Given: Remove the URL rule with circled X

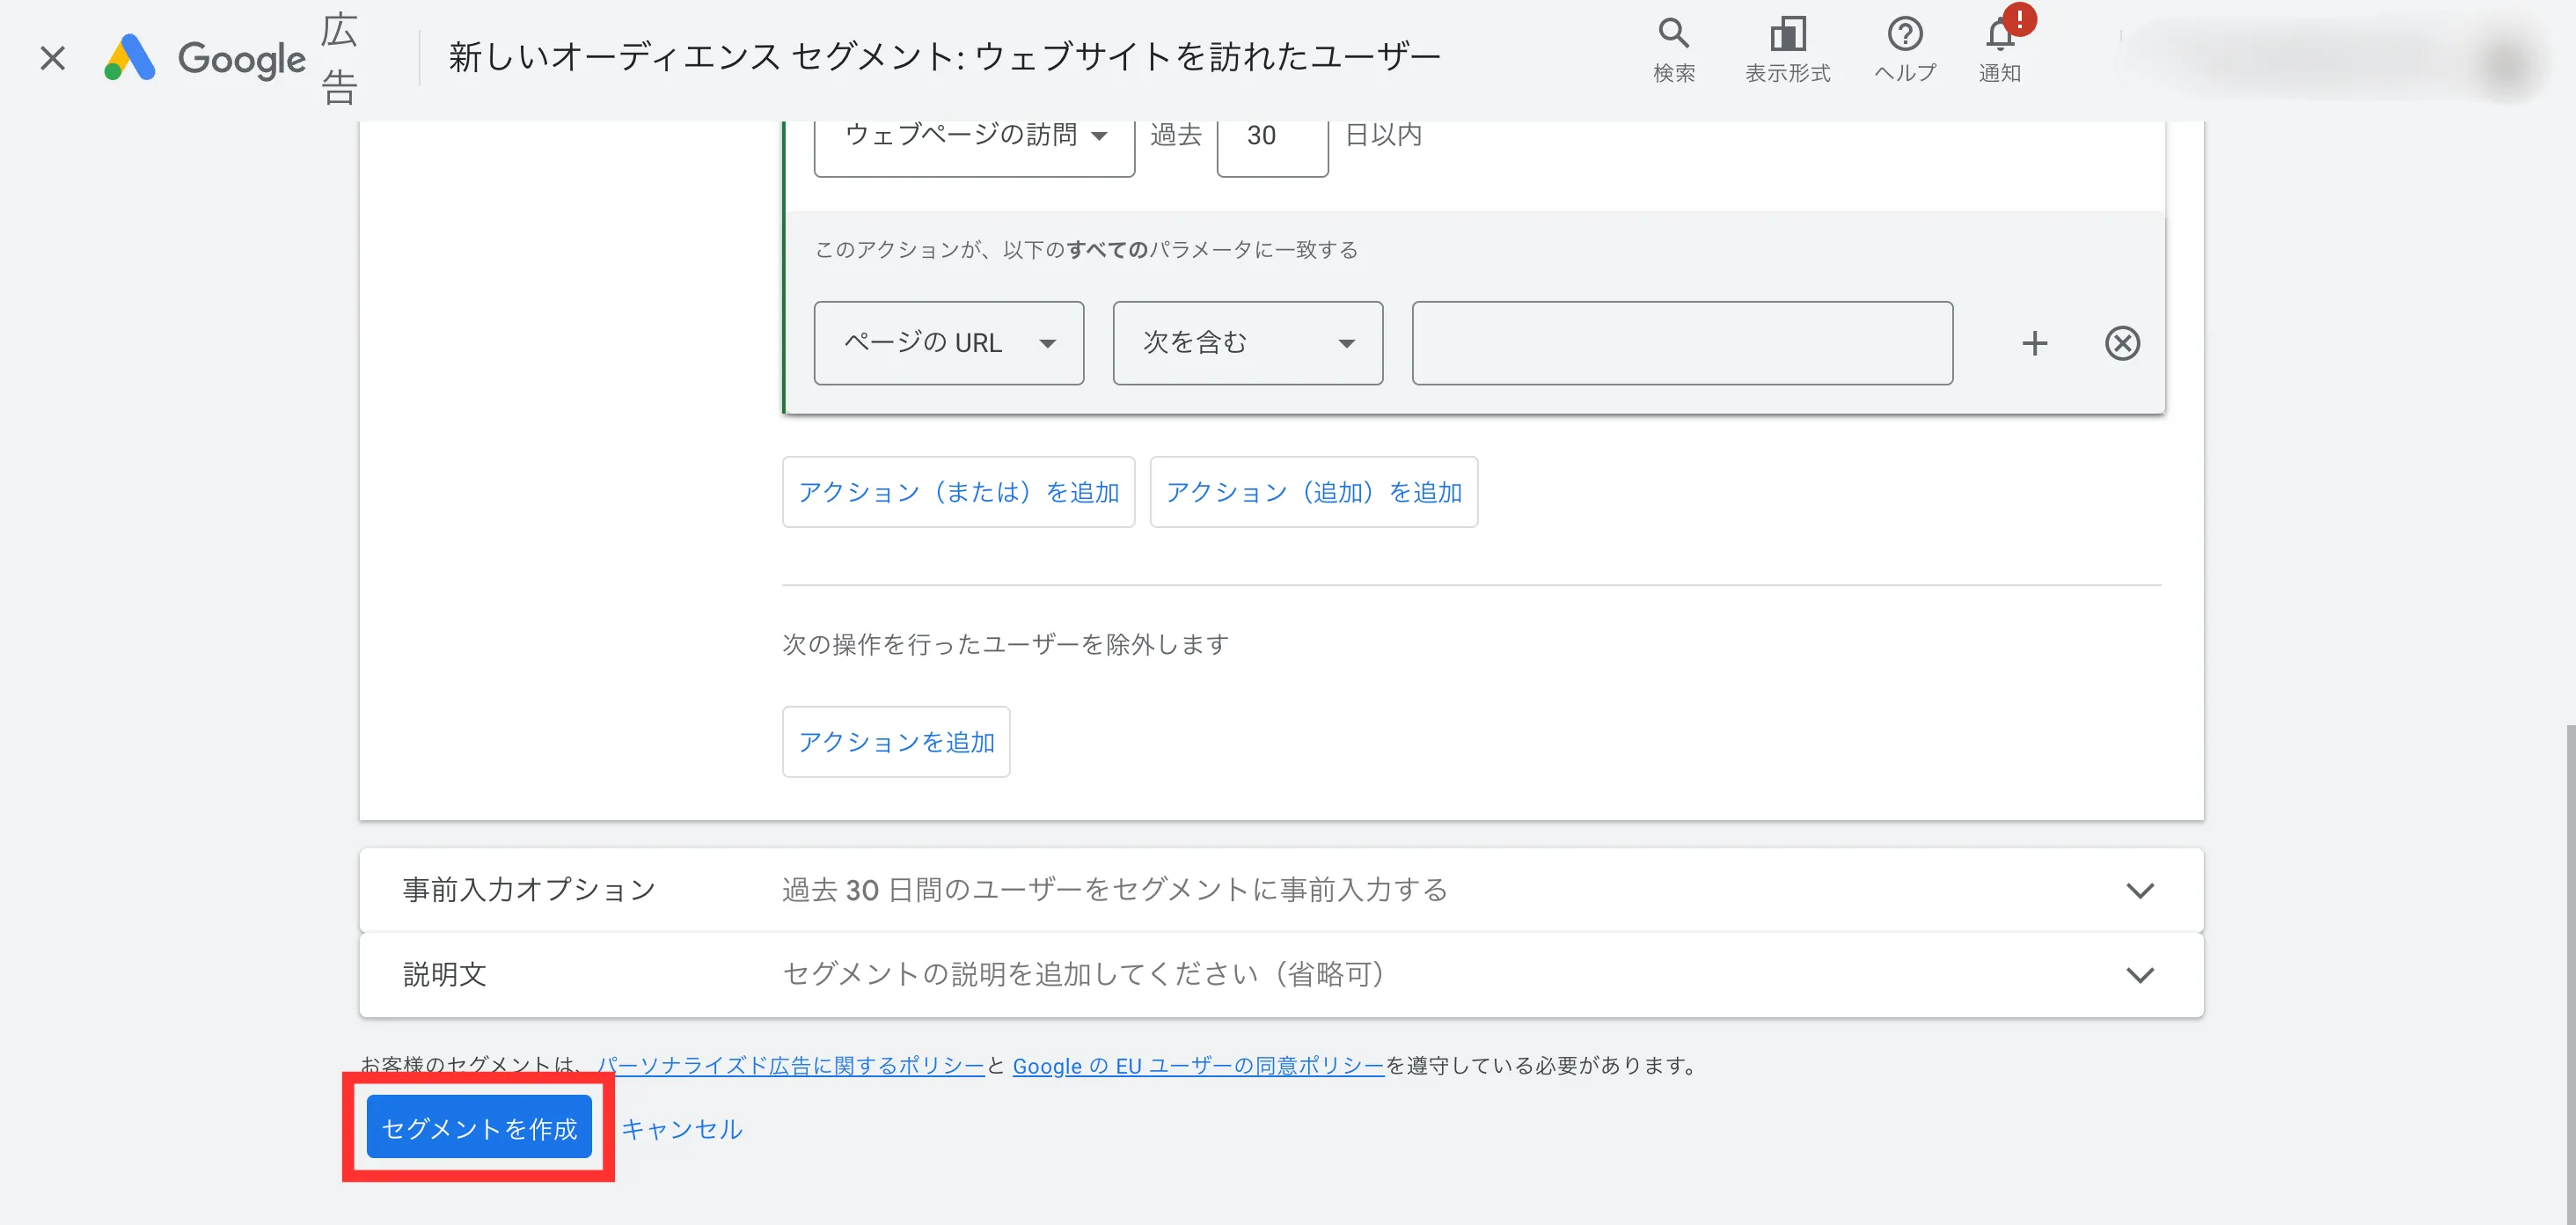Looking at the screenshot, I should 2122,343.
